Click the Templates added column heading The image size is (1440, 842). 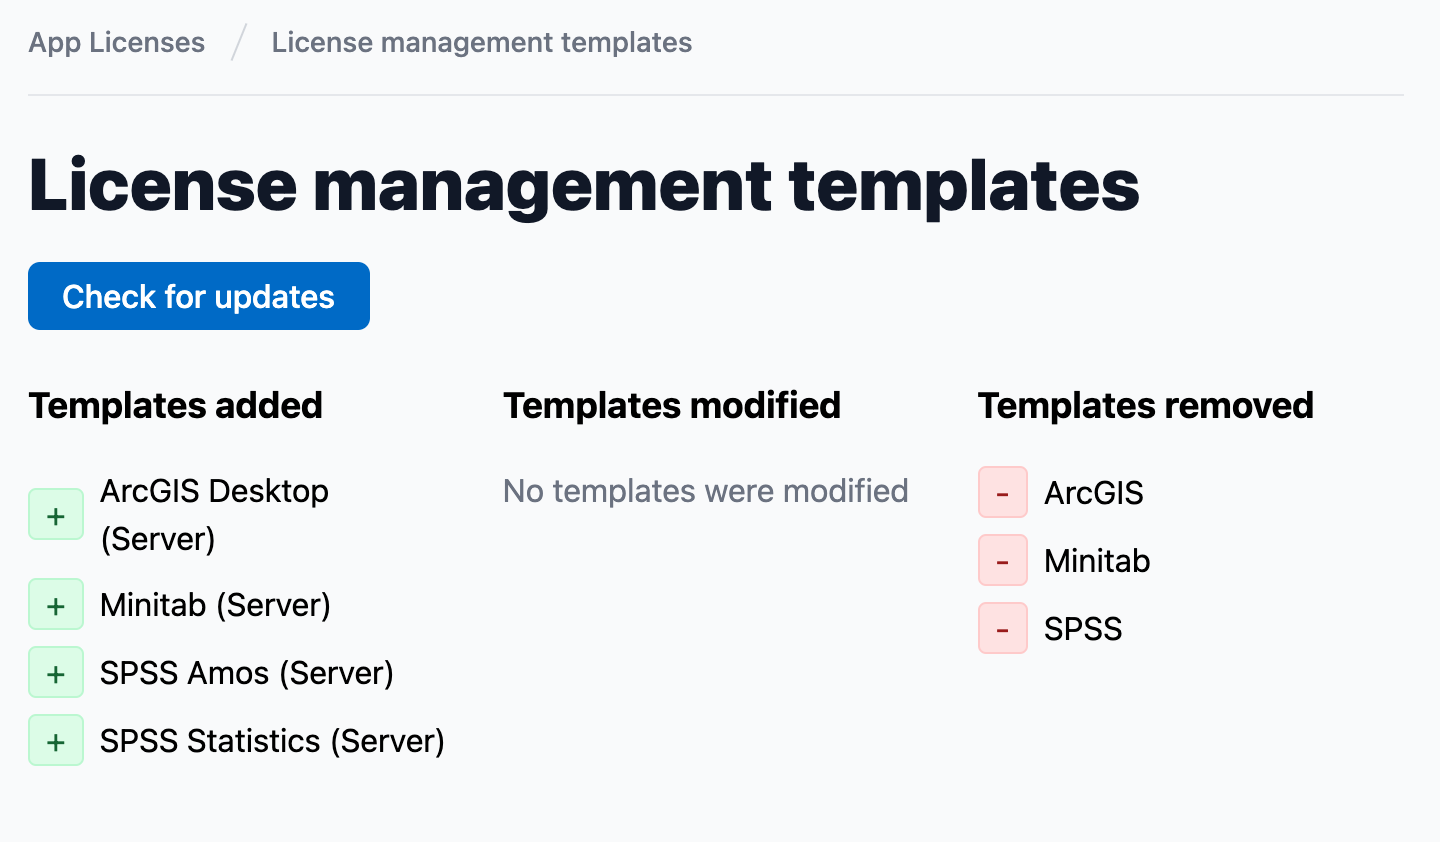coord(176,406)
